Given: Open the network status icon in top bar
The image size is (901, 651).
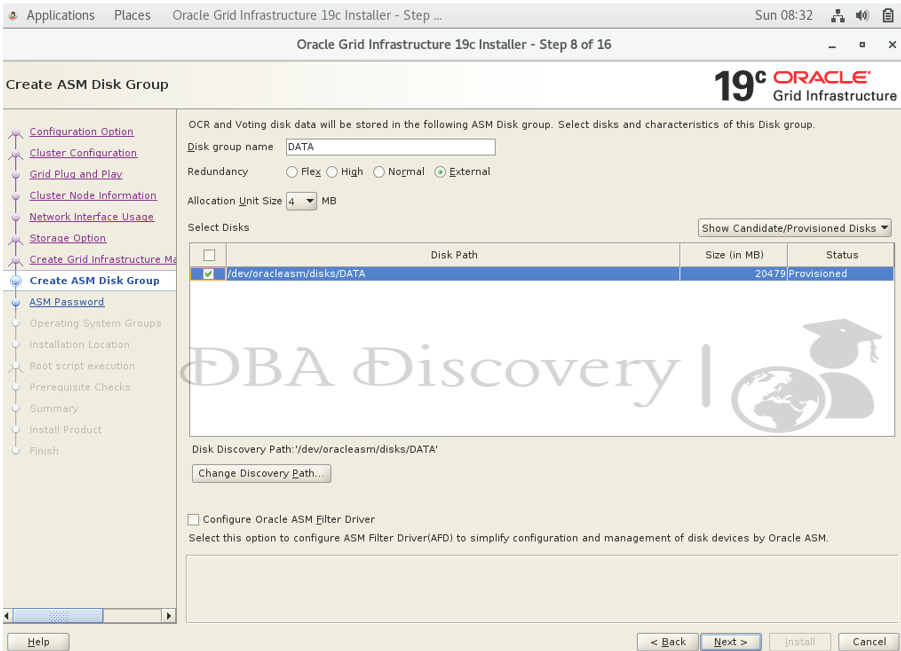Looking at the screenshot, I should click(x=838, y=16).
